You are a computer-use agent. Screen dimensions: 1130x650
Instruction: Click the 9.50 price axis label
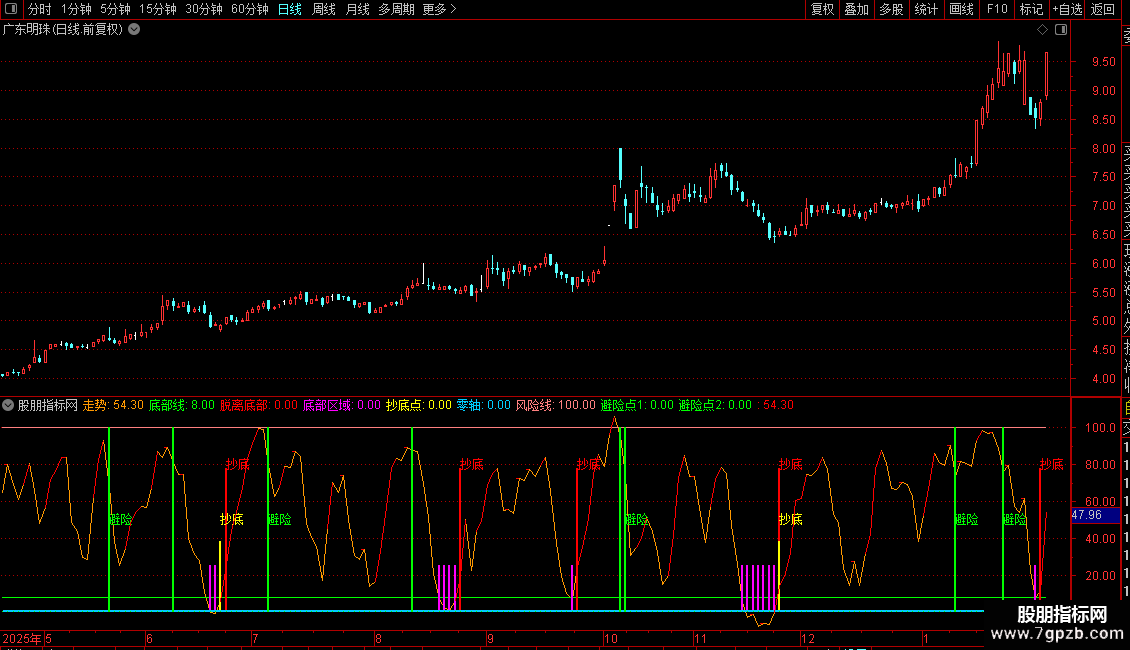[x=1104, y=62]
